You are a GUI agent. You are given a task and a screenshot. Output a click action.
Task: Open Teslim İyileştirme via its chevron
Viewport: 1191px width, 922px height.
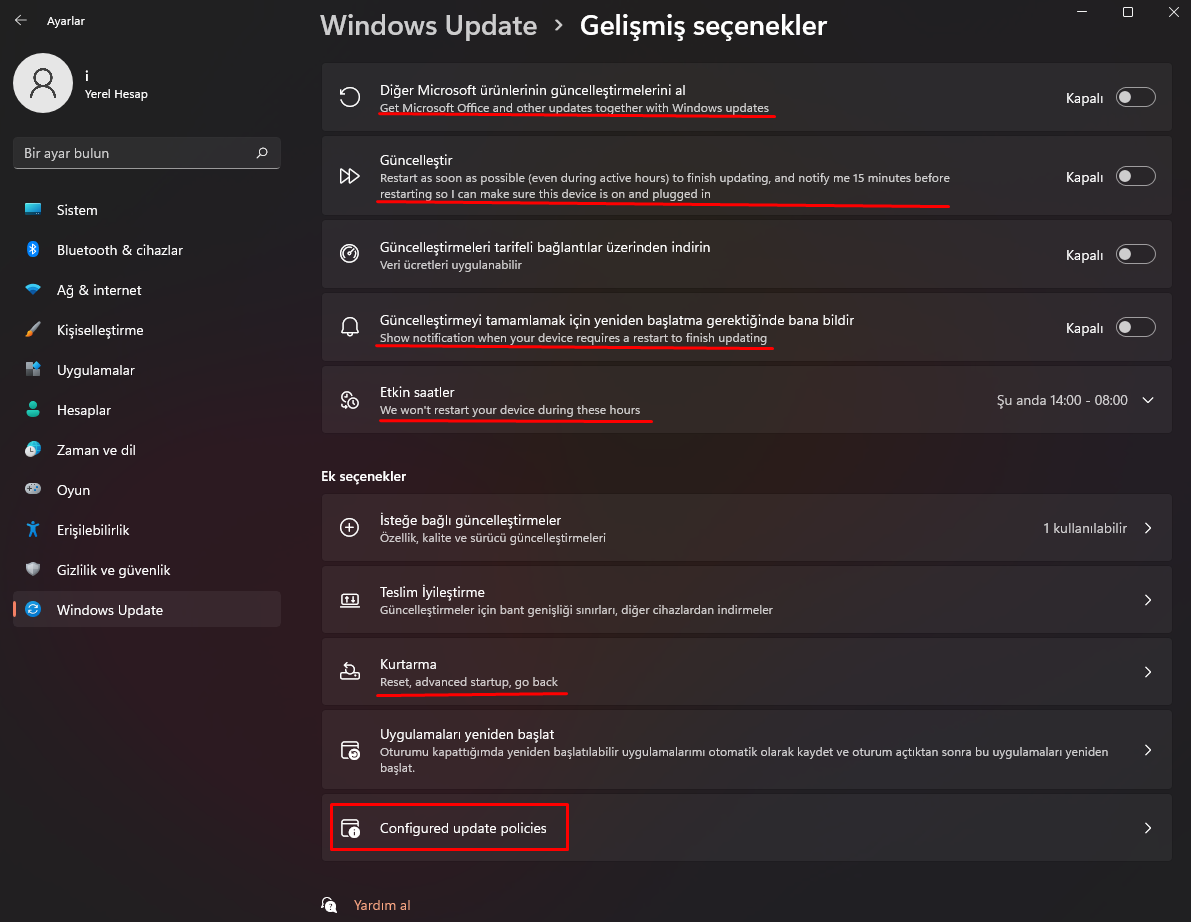[x=1148, y=600]
